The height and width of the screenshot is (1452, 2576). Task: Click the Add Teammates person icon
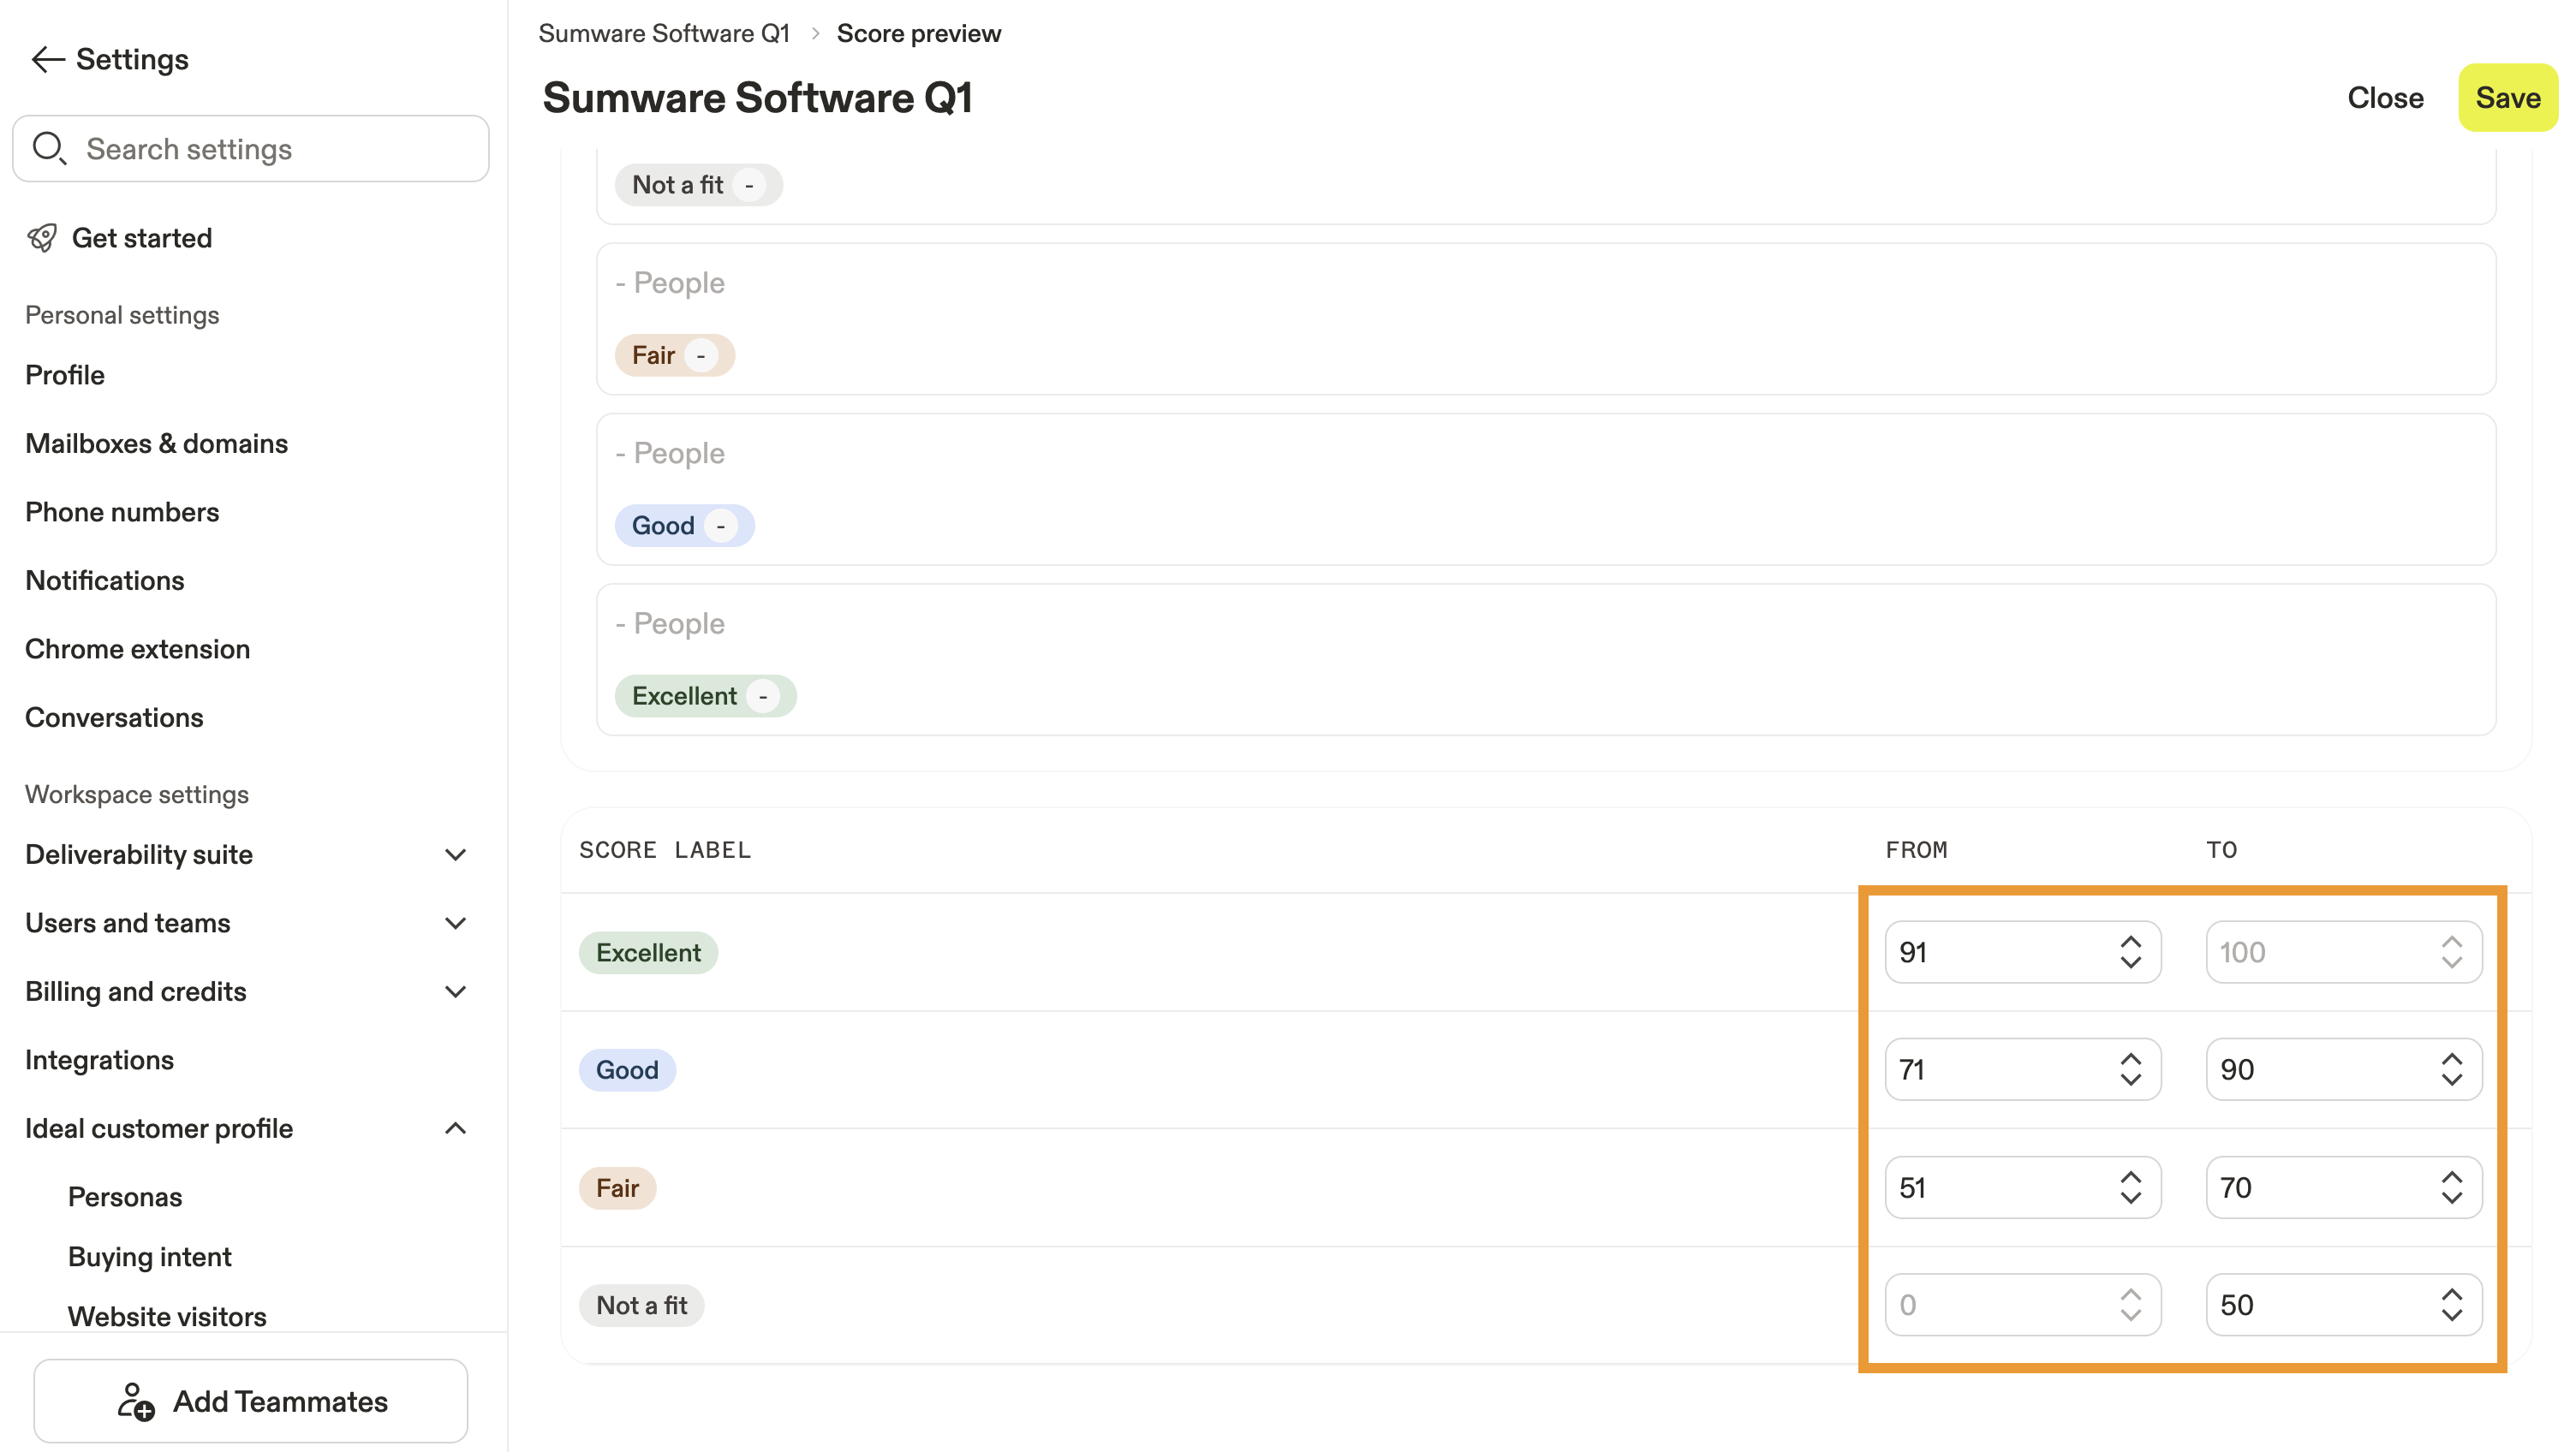point(135,1401)
